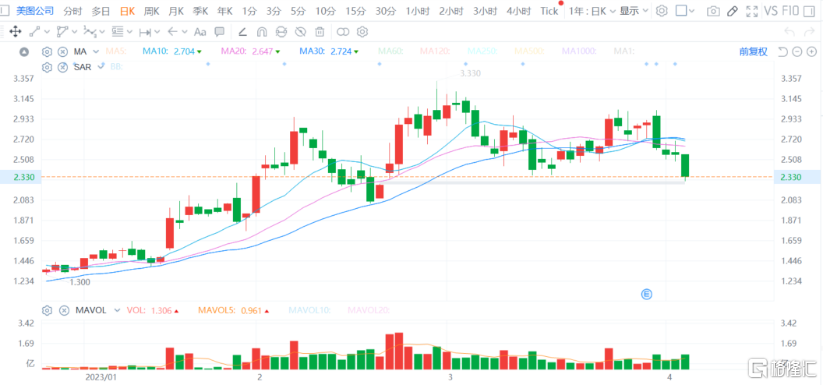Open MA indicator settings gear
This screenshot has width=823, height=385.
47,51
